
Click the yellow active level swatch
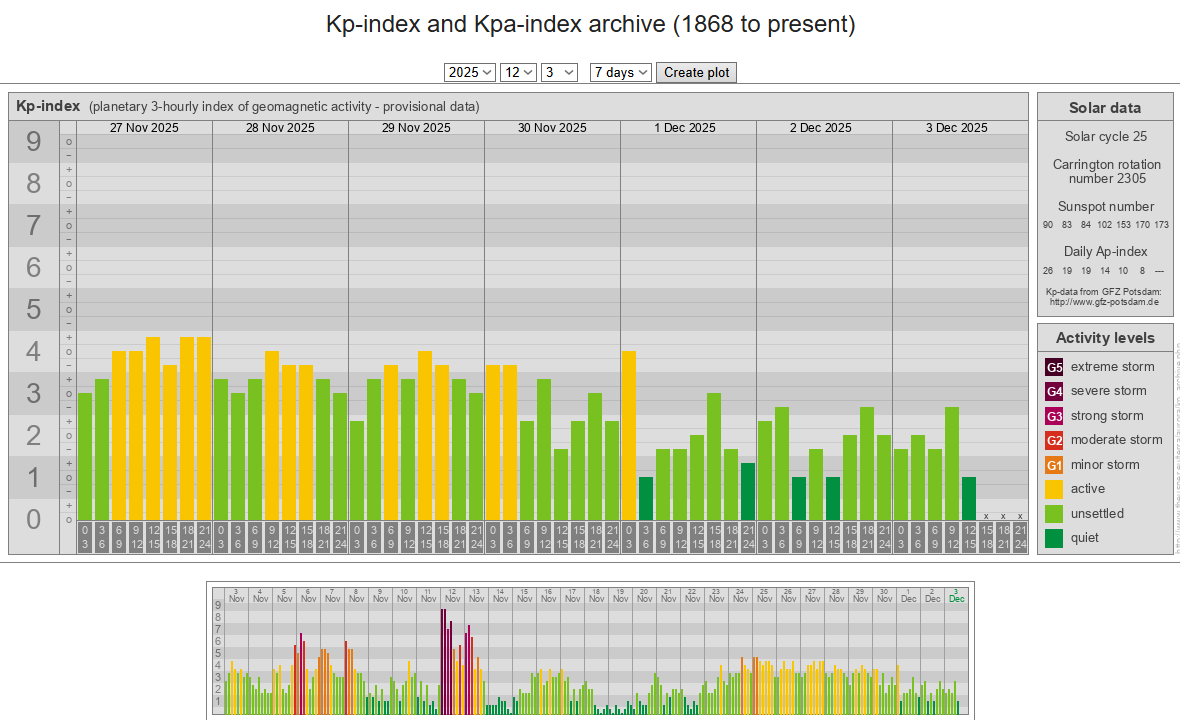coord(1054,489)
